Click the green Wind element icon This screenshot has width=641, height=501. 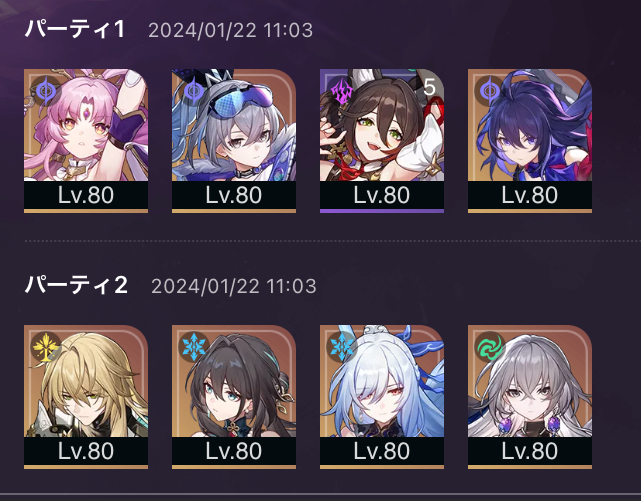coord(489,347)
